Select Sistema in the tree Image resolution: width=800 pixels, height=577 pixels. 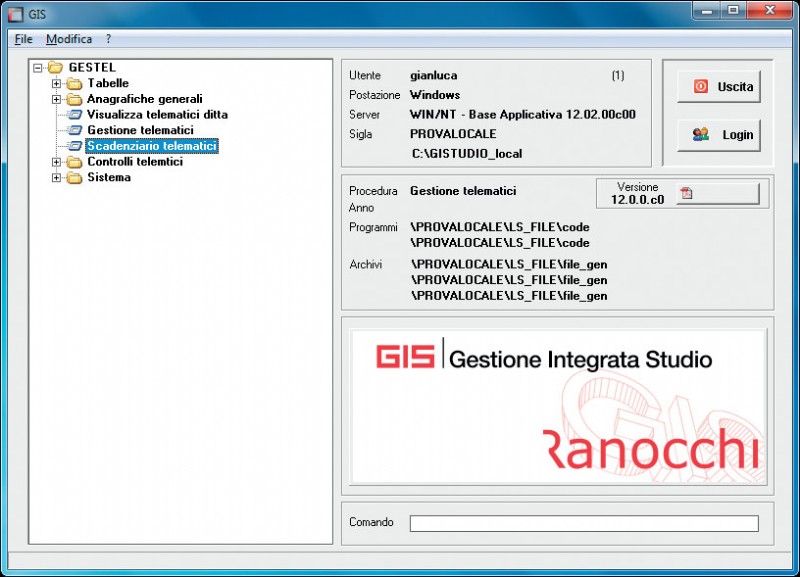109,178
